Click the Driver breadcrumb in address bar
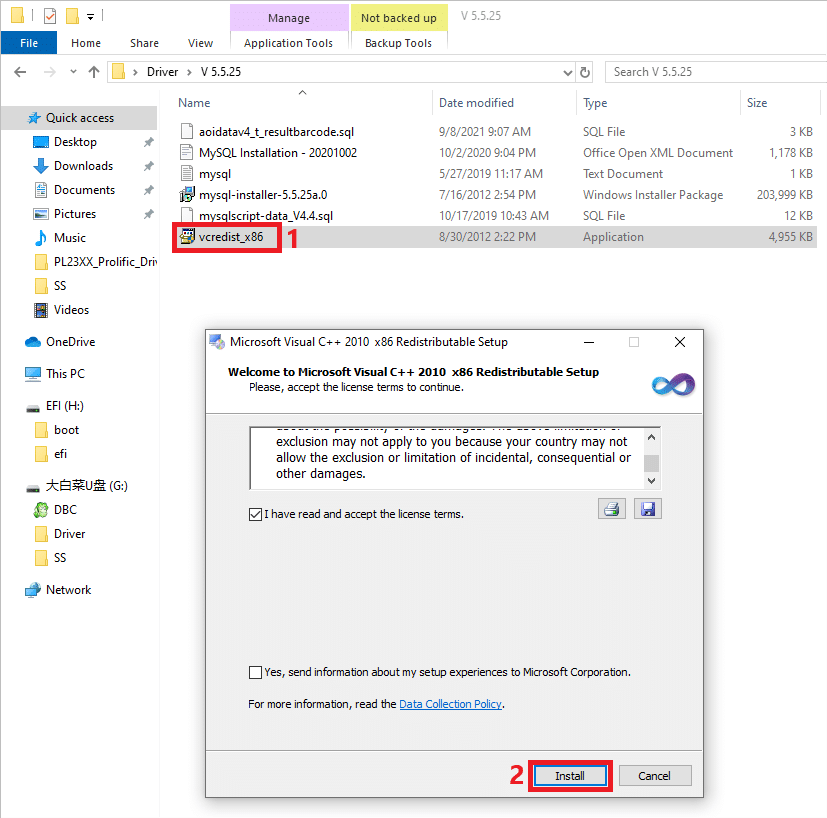The width and height of the screenshot is (827, 818). [x=162, y=72]
